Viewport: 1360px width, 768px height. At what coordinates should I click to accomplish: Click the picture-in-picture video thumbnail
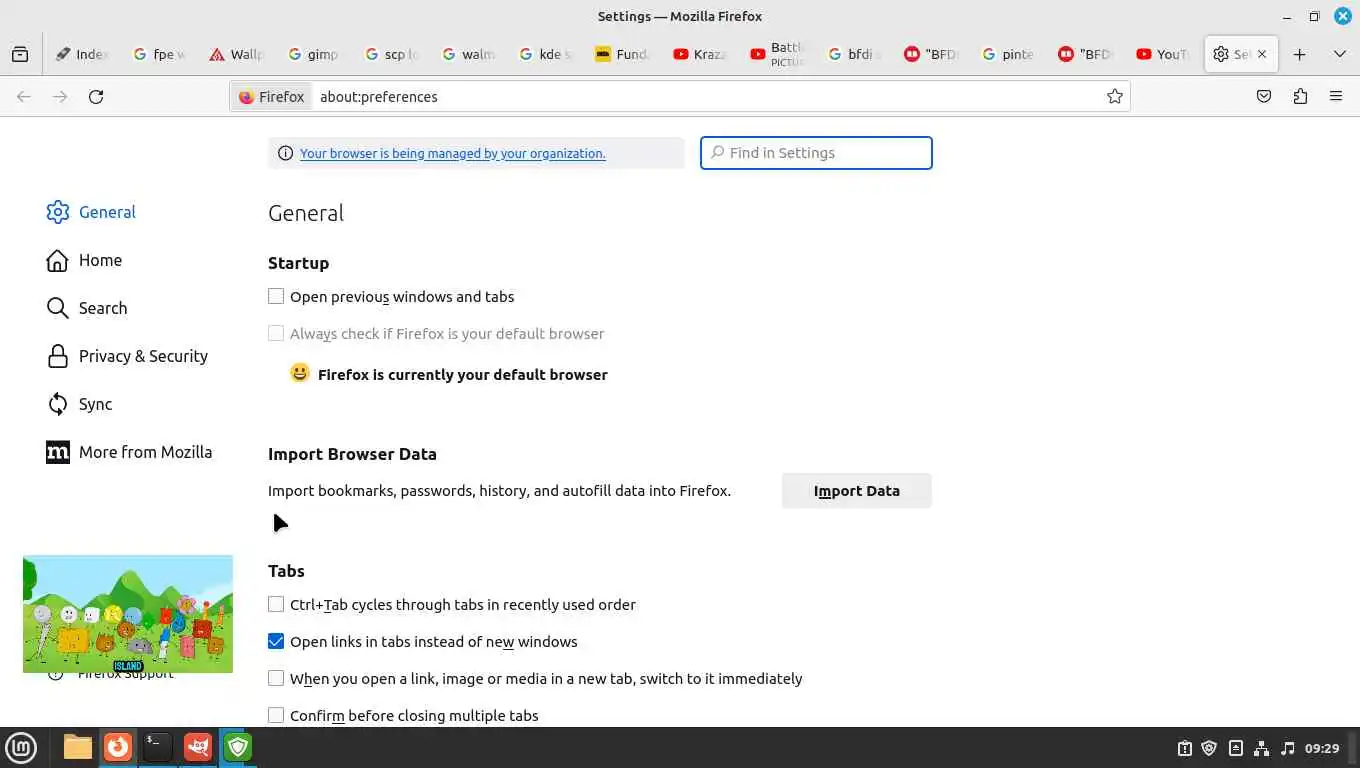[128, 614]
